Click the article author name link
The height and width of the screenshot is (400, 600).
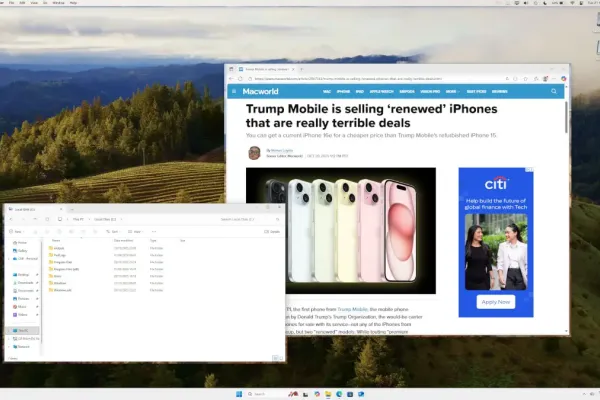282,150
